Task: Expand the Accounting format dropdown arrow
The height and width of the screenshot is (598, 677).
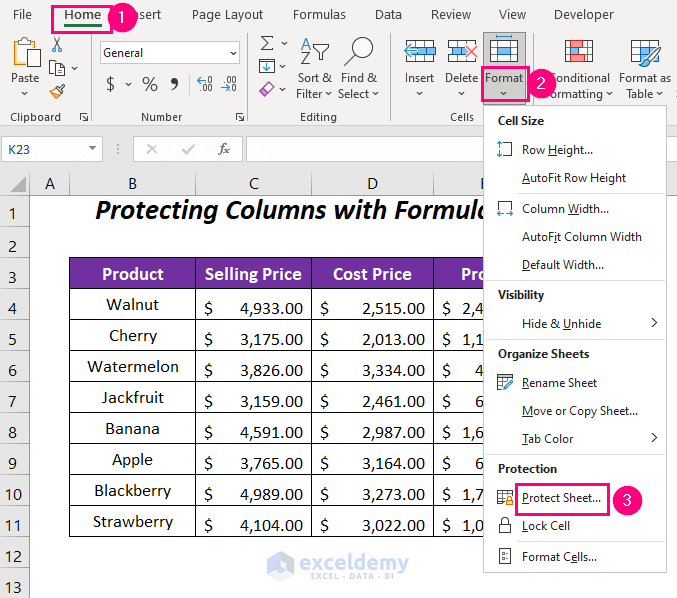Action: 128,84
